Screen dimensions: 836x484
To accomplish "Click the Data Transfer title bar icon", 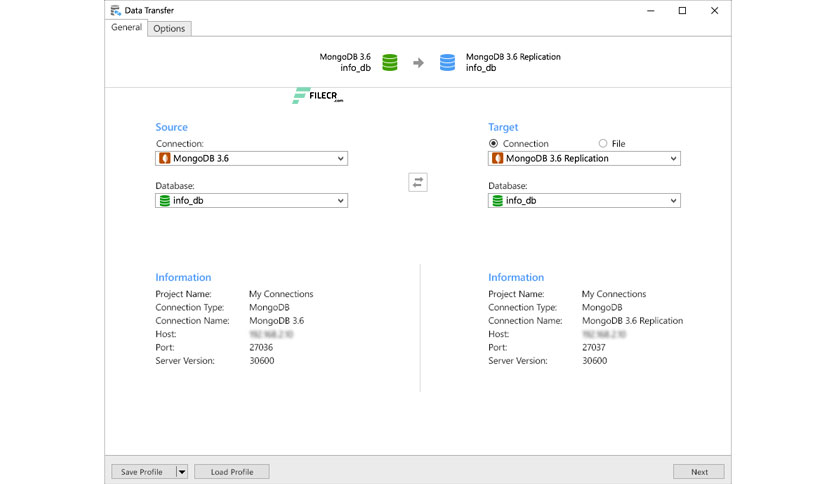I will click(116, 10).
